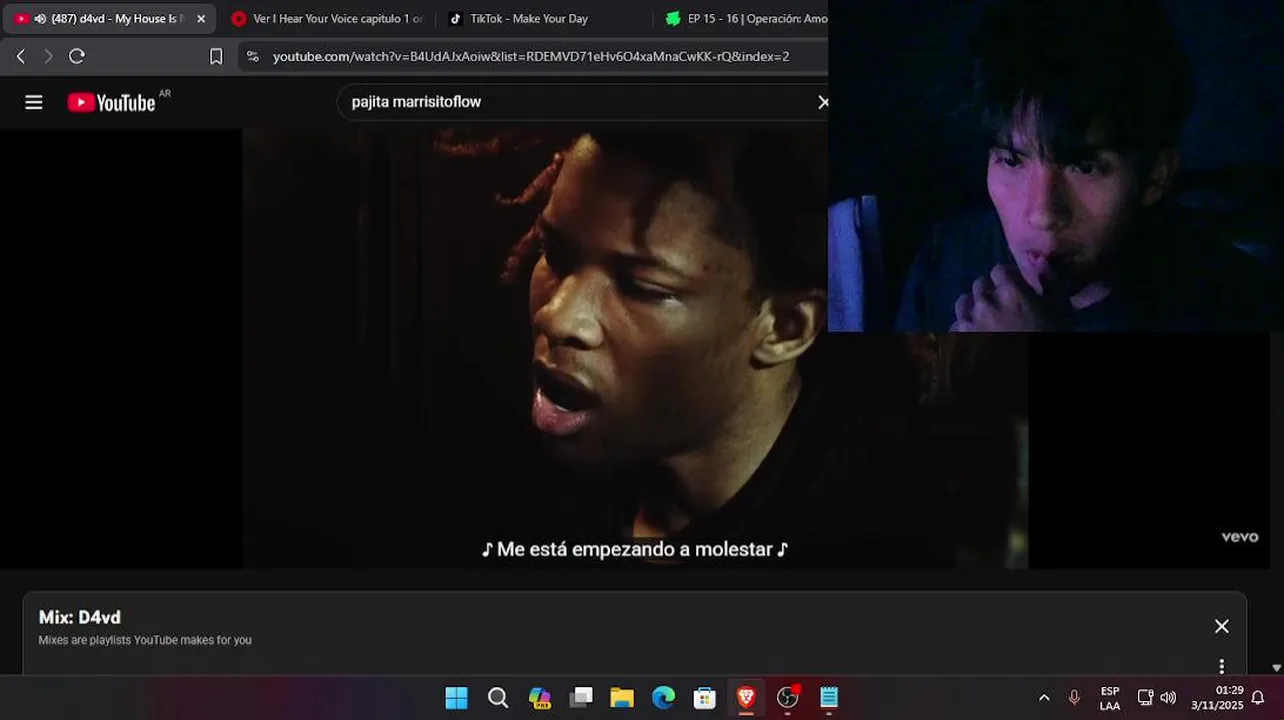1284x720 pixels.
Task: Open Microsoft Store from taskbar
Action: [705, 698]
